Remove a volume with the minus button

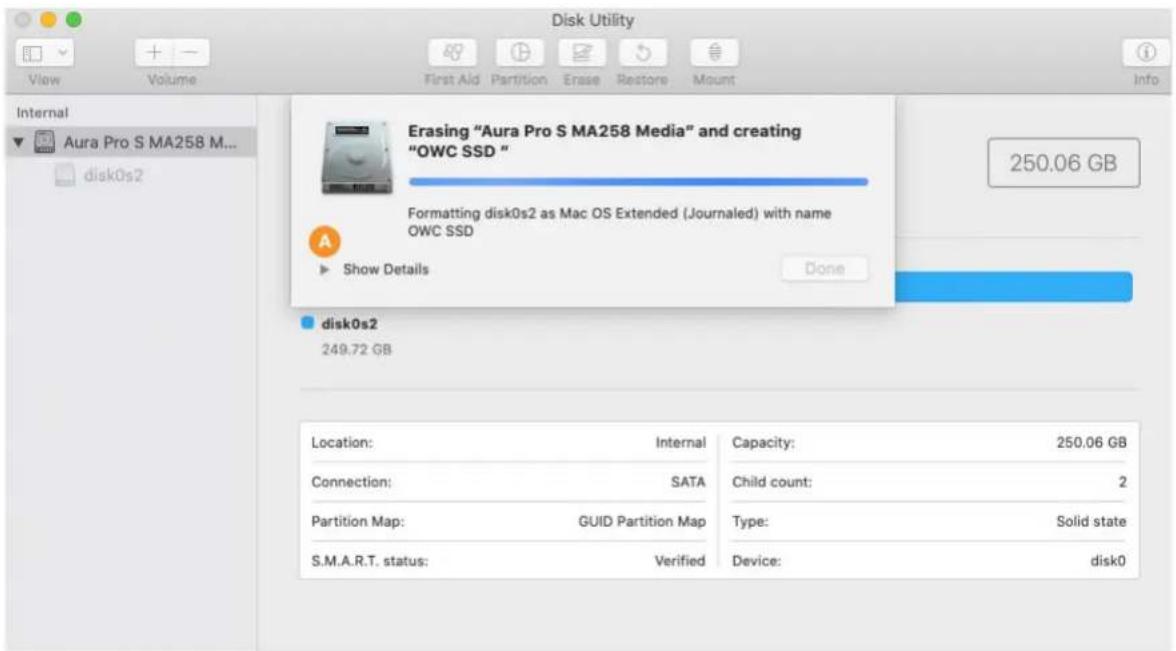tap(191, 52)
